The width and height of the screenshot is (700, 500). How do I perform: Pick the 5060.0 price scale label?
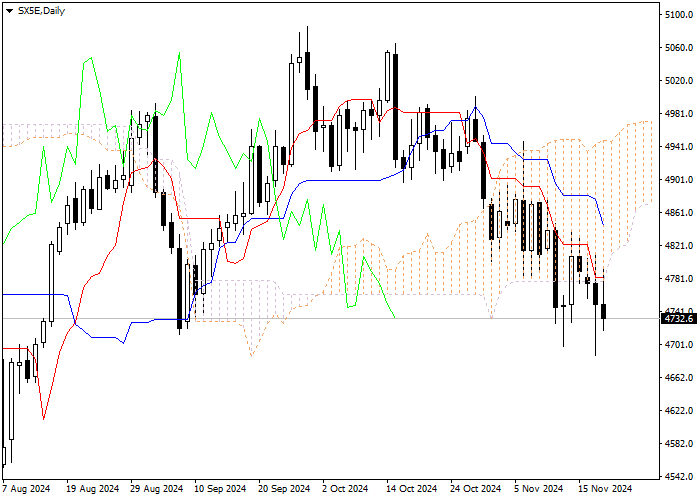coord(679,48)
